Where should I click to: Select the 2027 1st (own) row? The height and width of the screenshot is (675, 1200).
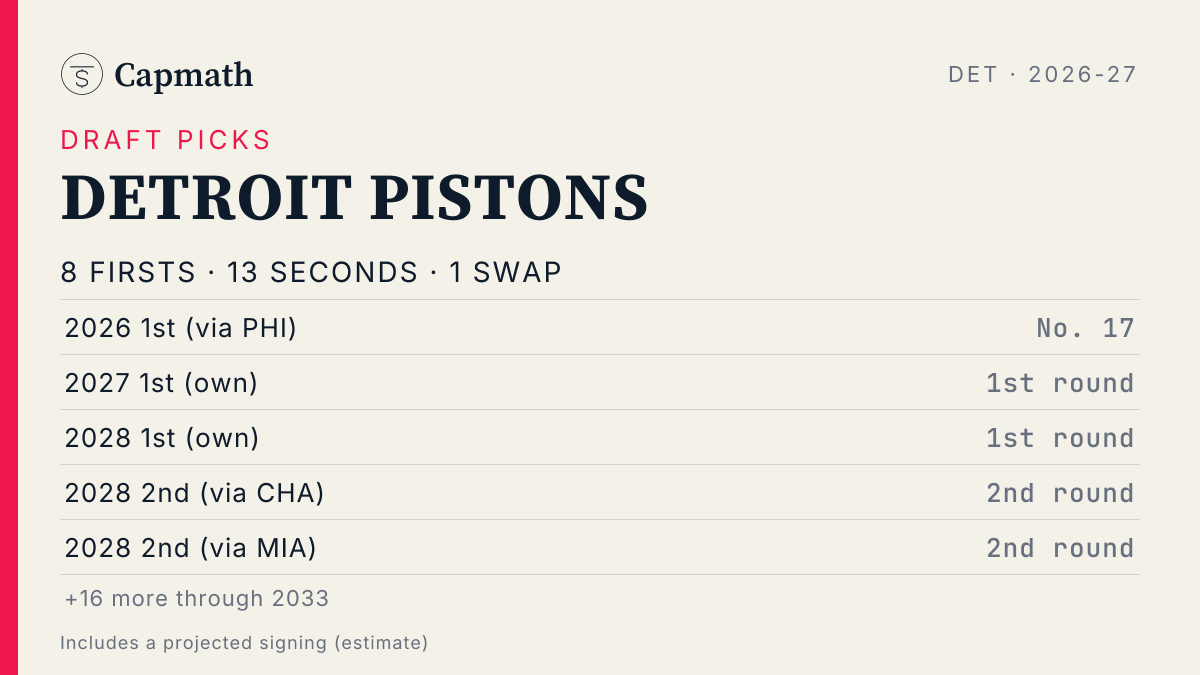pyautogui.click(x=600, y=382)
